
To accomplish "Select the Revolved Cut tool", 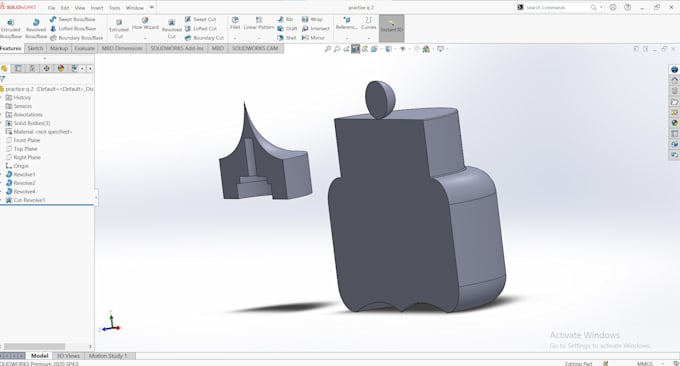I will pos(172,29).
